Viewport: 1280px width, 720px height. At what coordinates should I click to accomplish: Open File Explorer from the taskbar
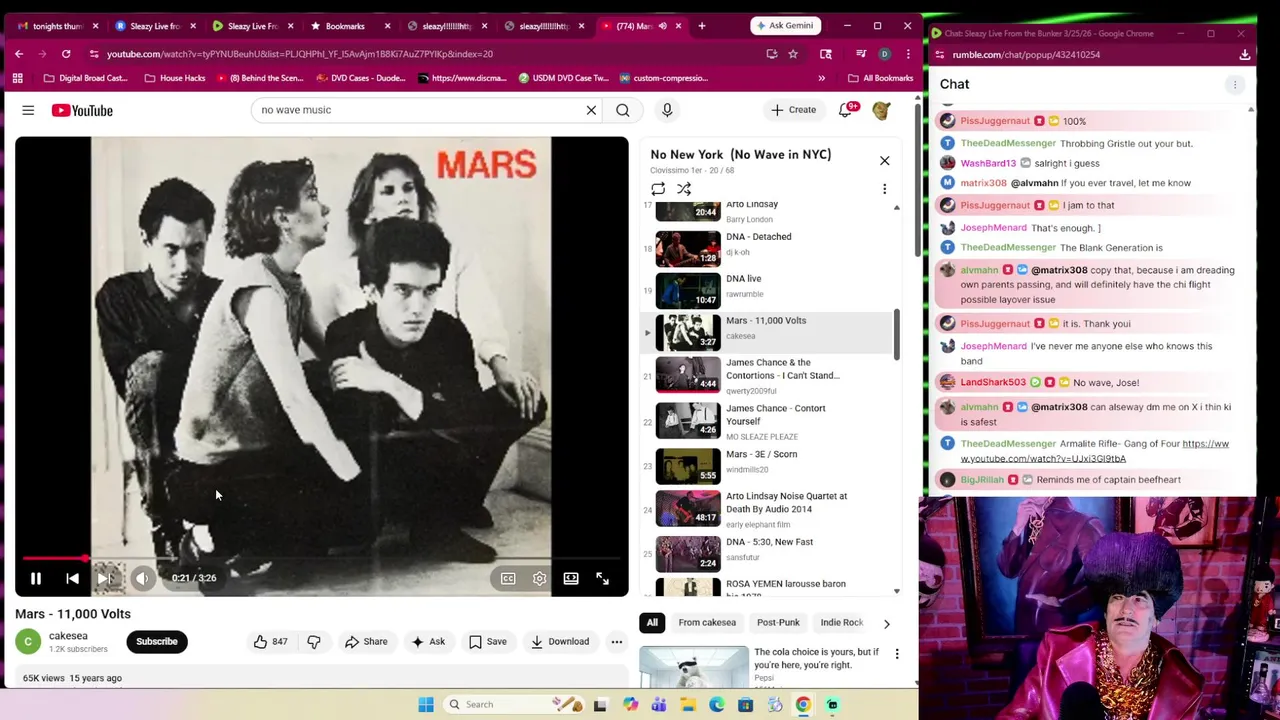coord(688,705)
